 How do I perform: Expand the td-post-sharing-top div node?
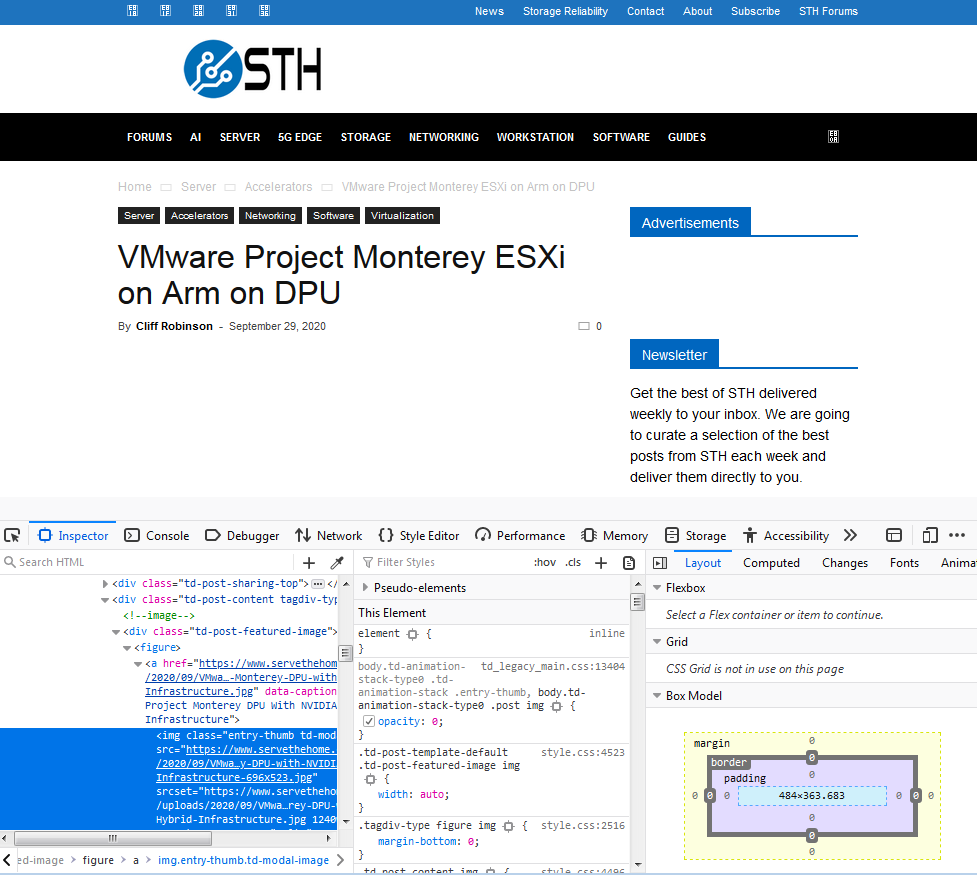click(105, 584)
